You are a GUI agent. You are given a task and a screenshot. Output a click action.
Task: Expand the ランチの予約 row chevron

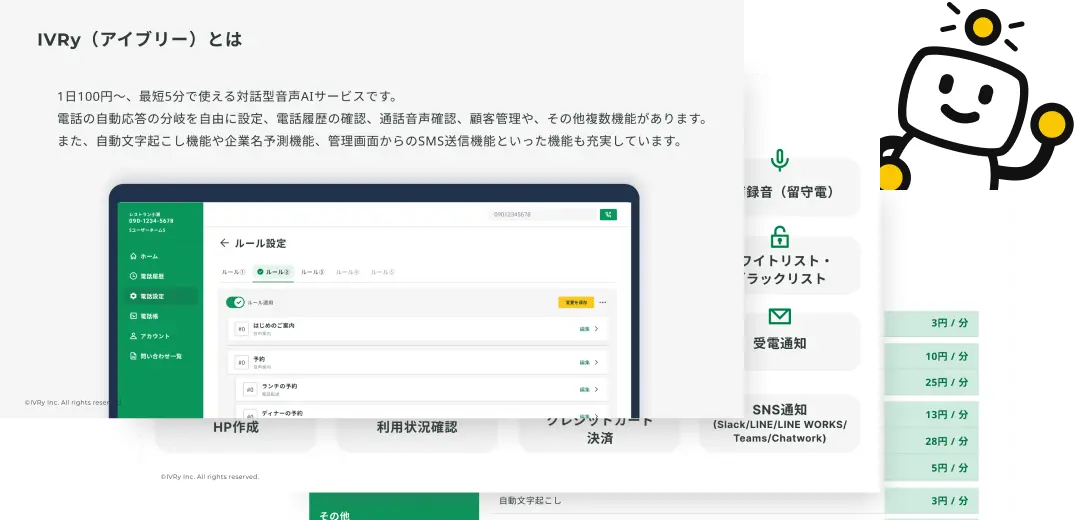pyautogui.click(x=596, y=389)
